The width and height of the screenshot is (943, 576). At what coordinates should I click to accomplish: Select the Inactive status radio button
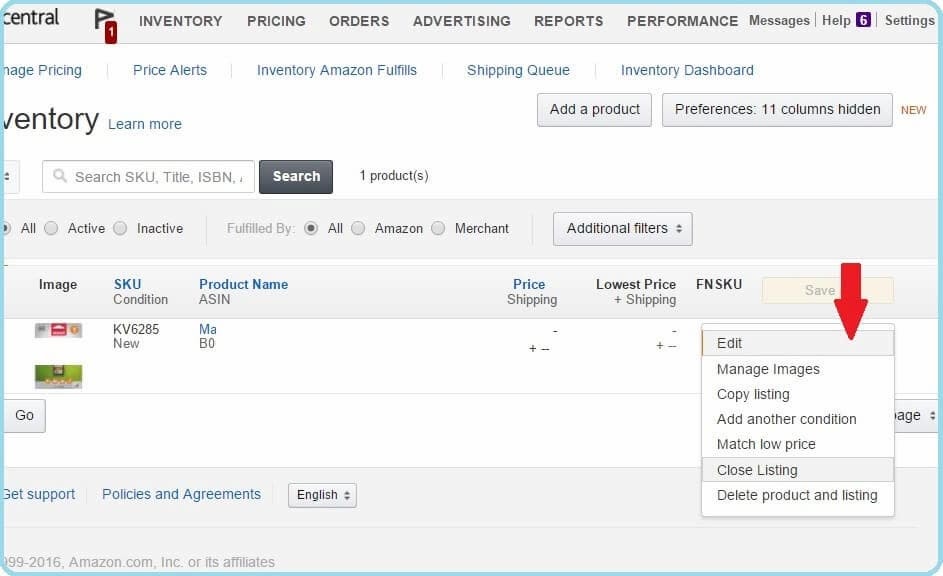120,228
